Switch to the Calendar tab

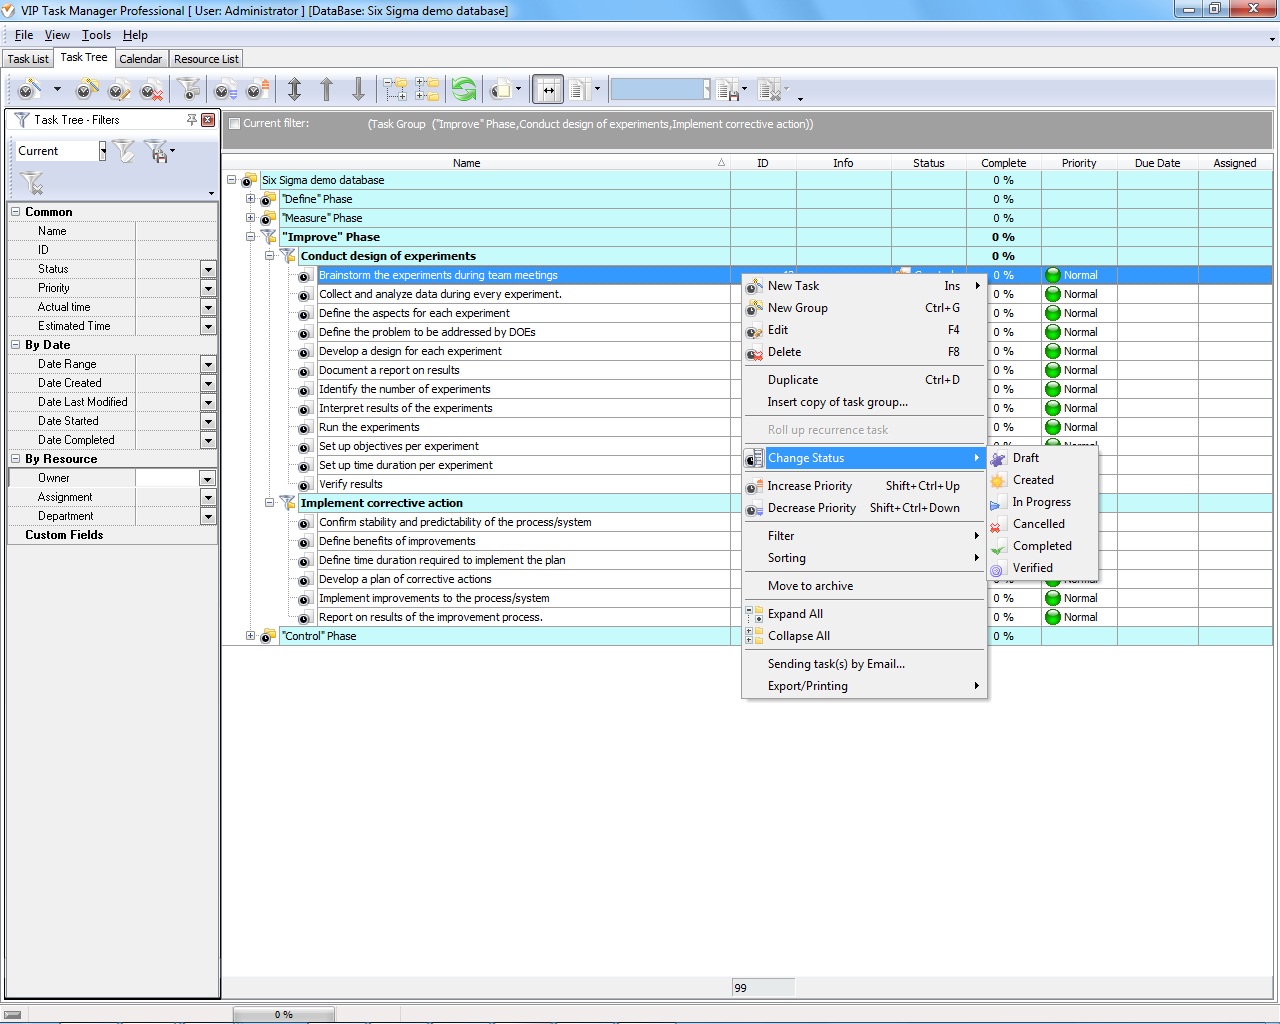coord(140,59)
